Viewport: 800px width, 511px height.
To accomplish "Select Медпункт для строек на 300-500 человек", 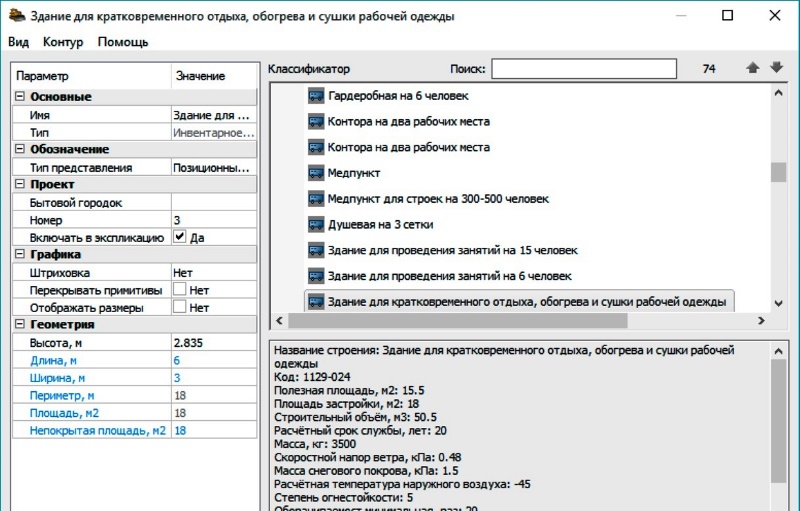I will point(438,198).
